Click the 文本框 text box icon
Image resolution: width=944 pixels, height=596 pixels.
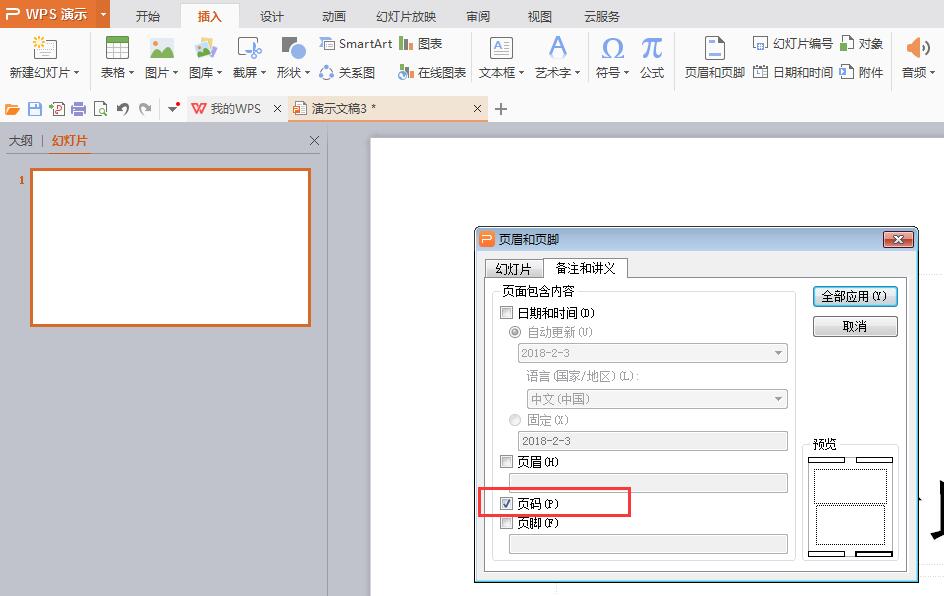point(501,48)
